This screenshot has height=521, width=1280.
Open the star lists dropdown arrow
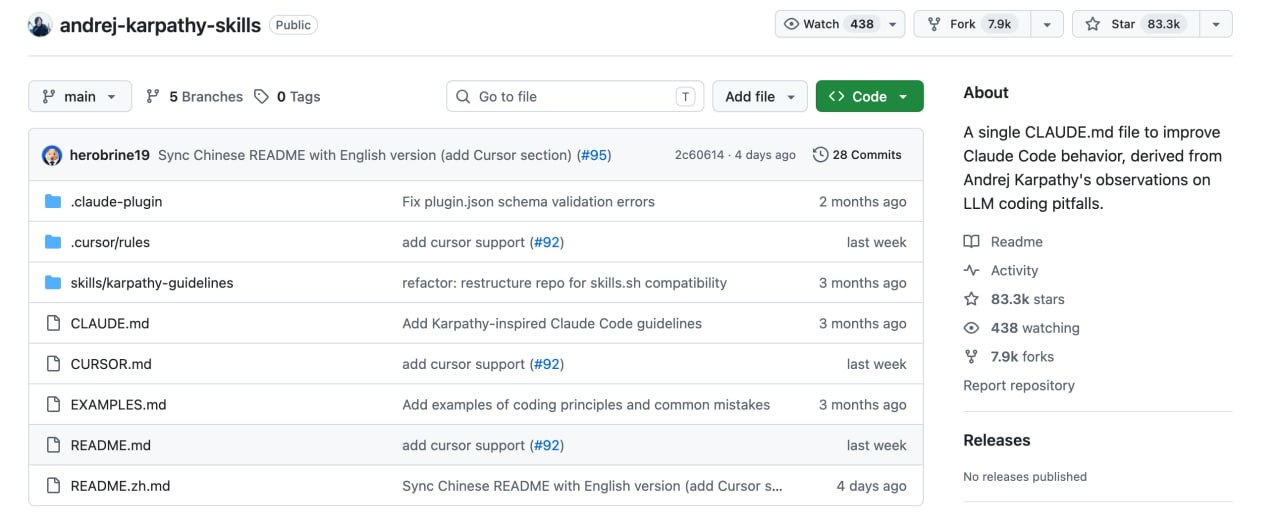(1216, 24)
